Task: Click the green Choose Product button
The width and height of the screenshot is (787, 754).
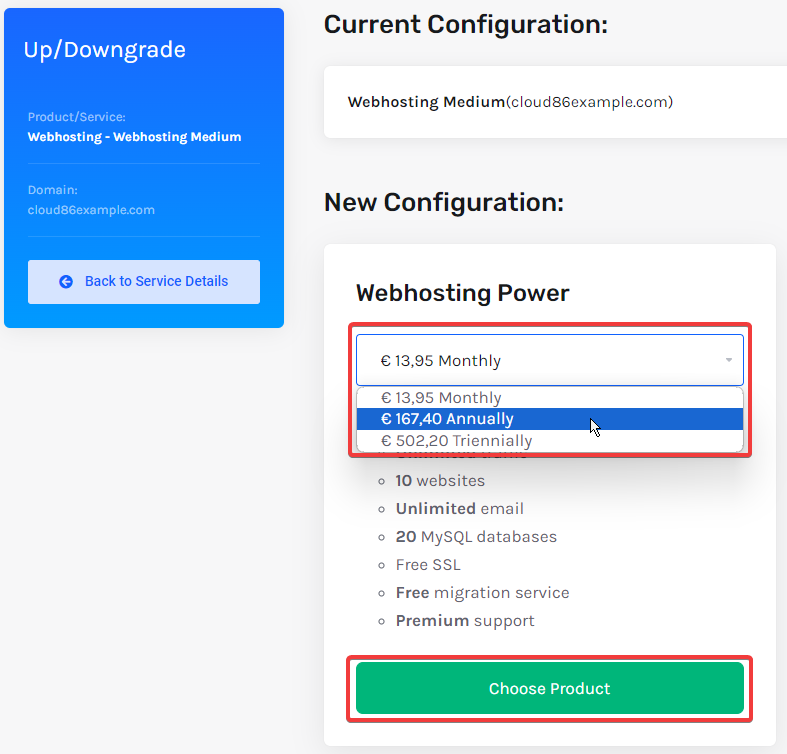Action: point(550,688)
